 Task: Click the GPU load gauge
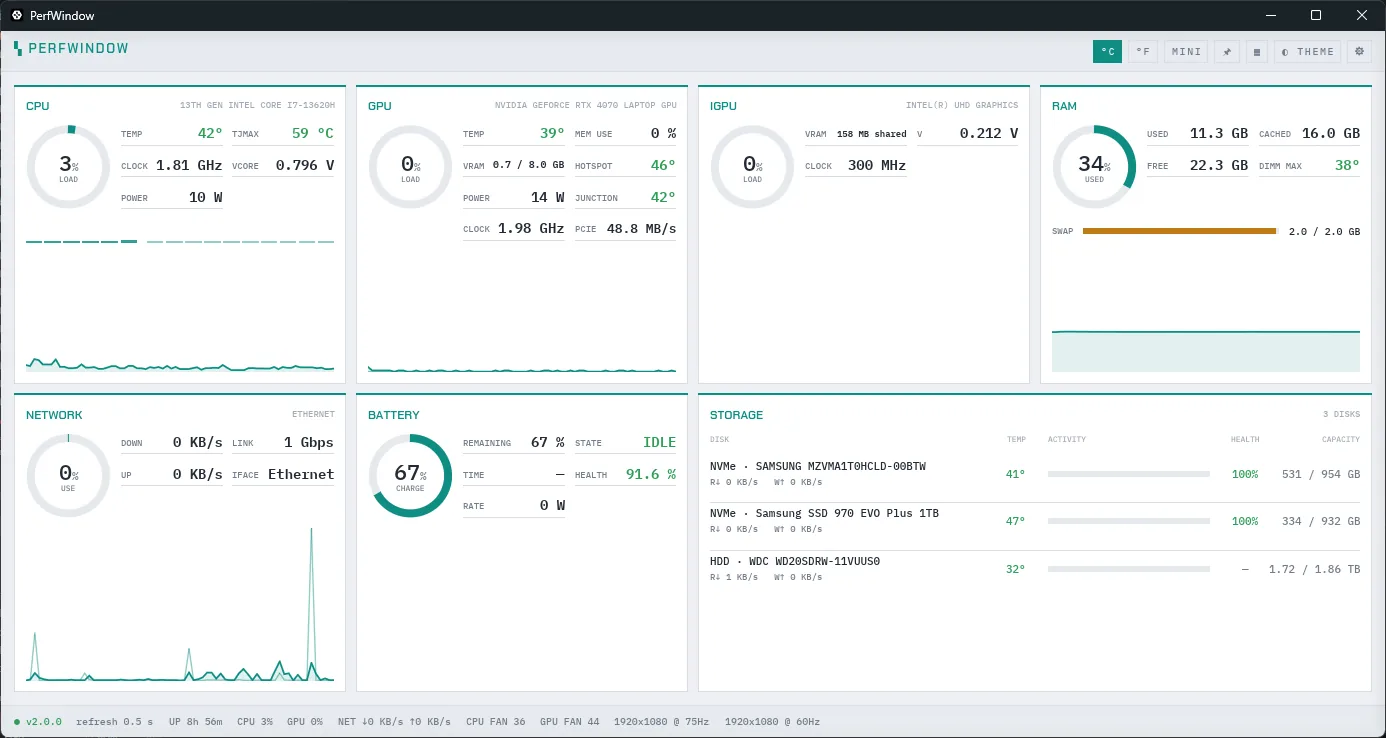(x=410, y=166)
